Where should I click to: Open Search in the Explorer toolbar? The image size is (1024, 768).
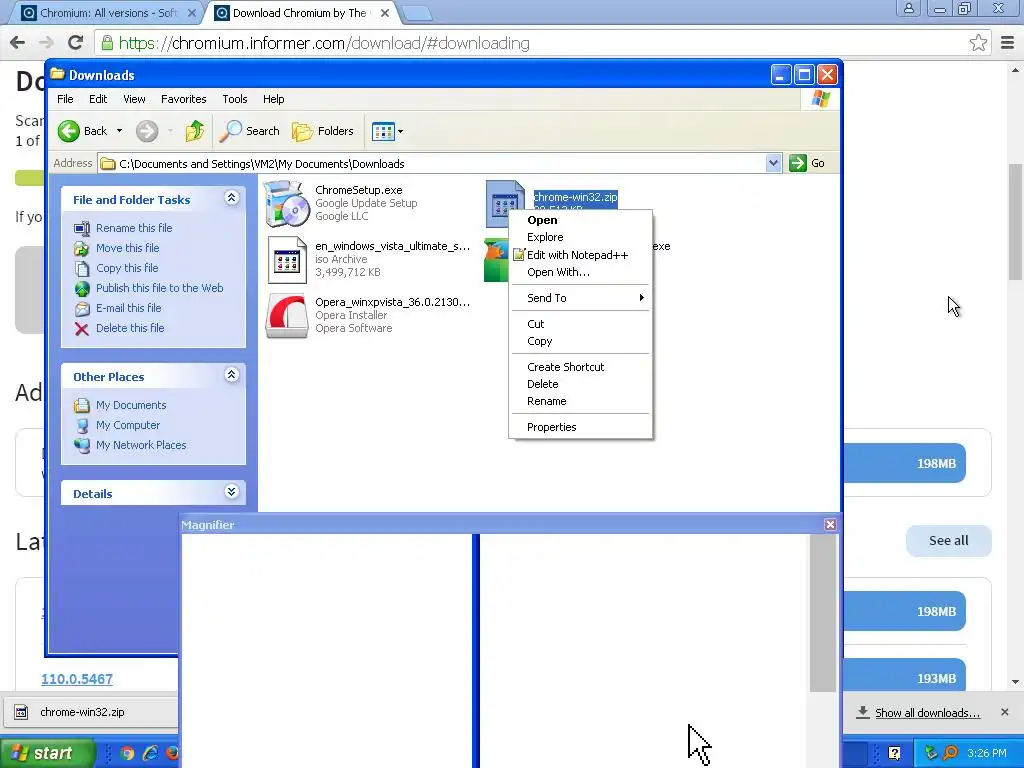(249, 131)
